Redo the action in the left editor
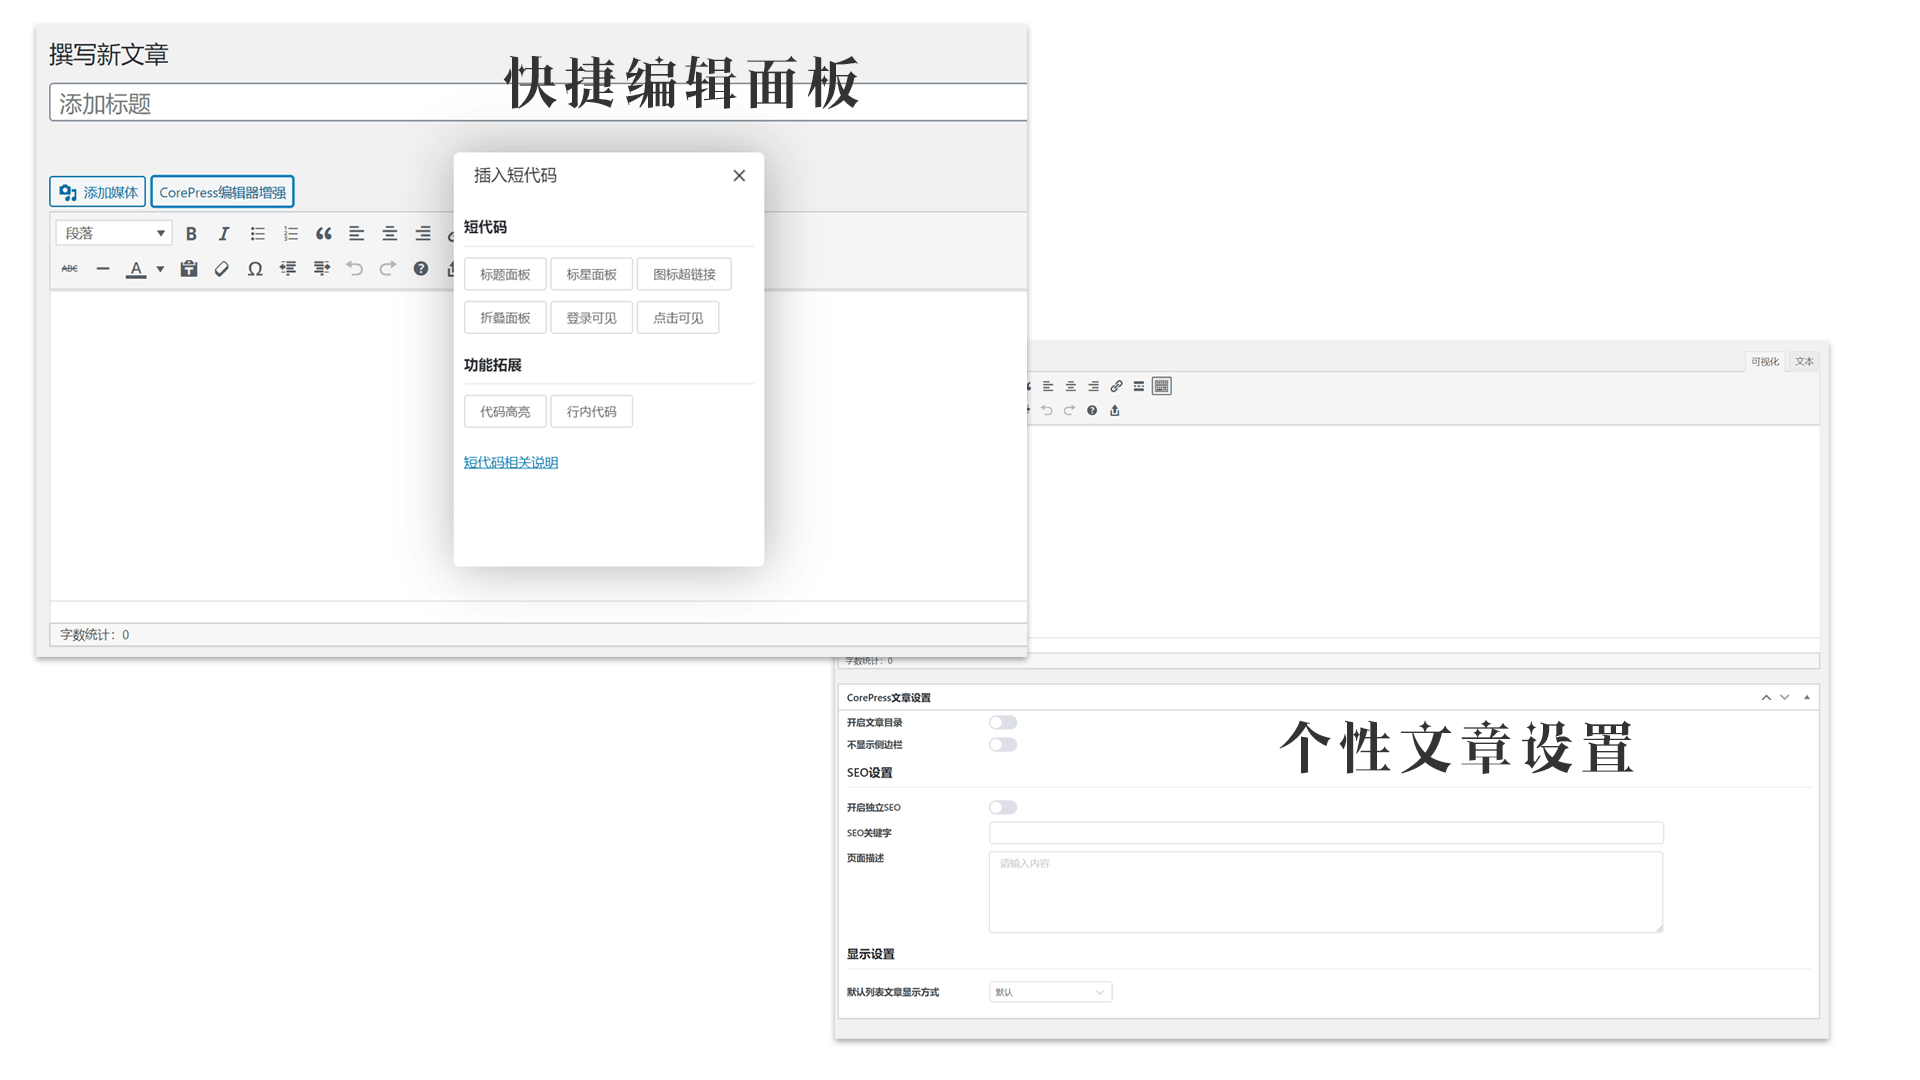This screenshot has width=1920, height=1080. 387,268
